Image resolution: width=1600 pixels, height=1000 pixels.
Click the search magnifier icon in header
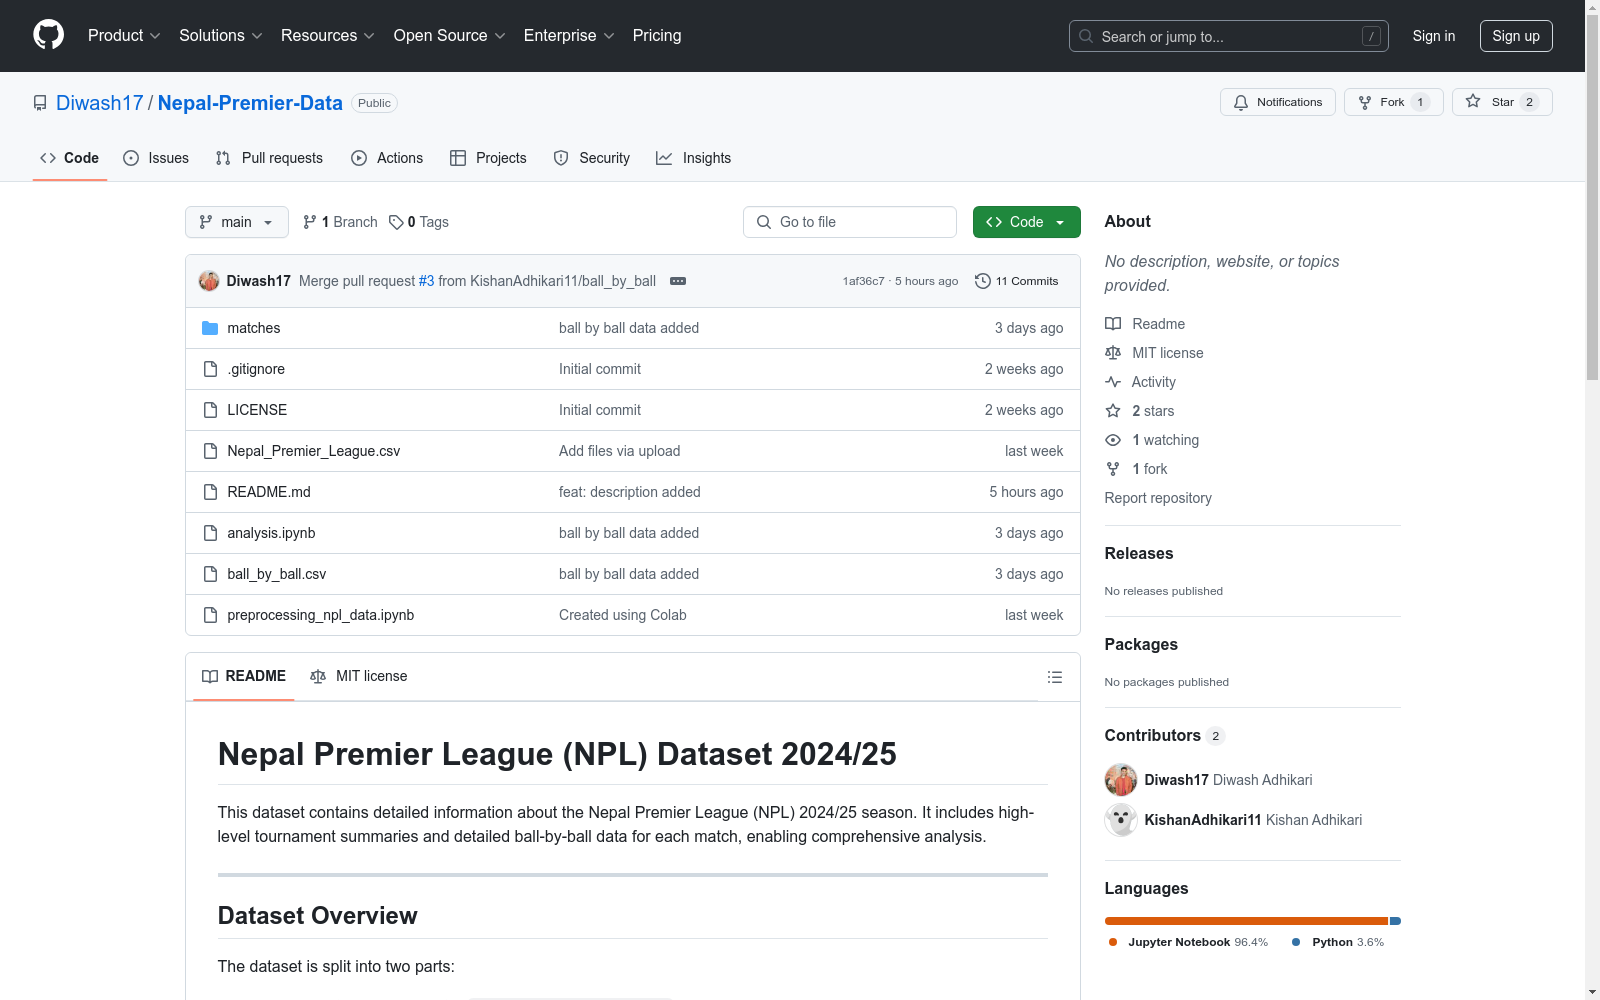[x=1086, y=36]
